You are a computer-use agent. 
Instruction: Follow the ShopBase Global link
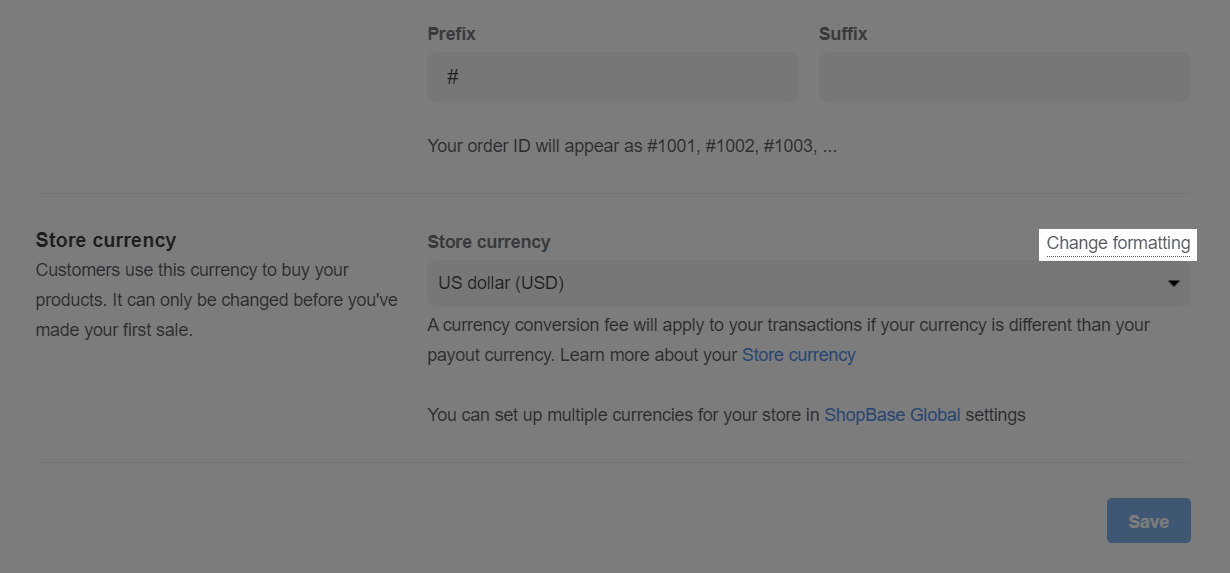(892, 415)
